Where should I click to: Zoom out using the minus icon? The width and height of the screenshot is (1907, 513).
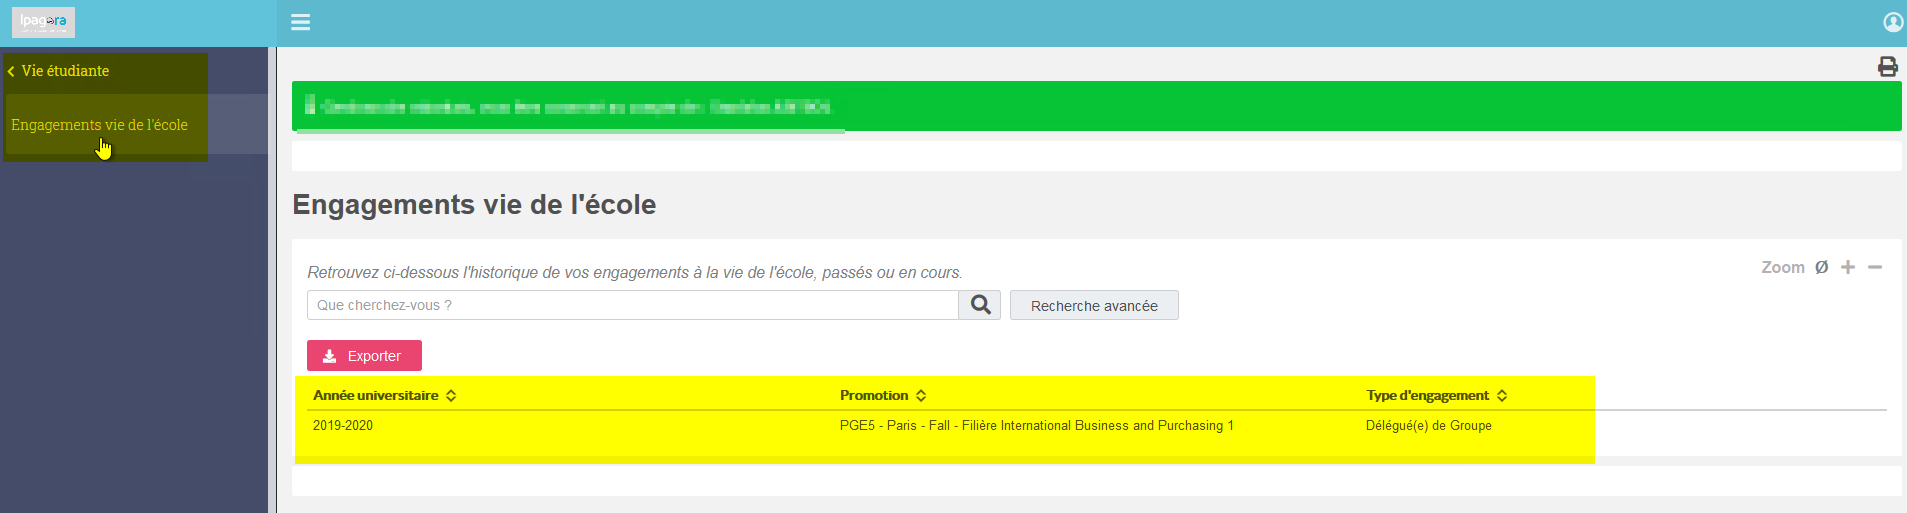point(1875,267)
